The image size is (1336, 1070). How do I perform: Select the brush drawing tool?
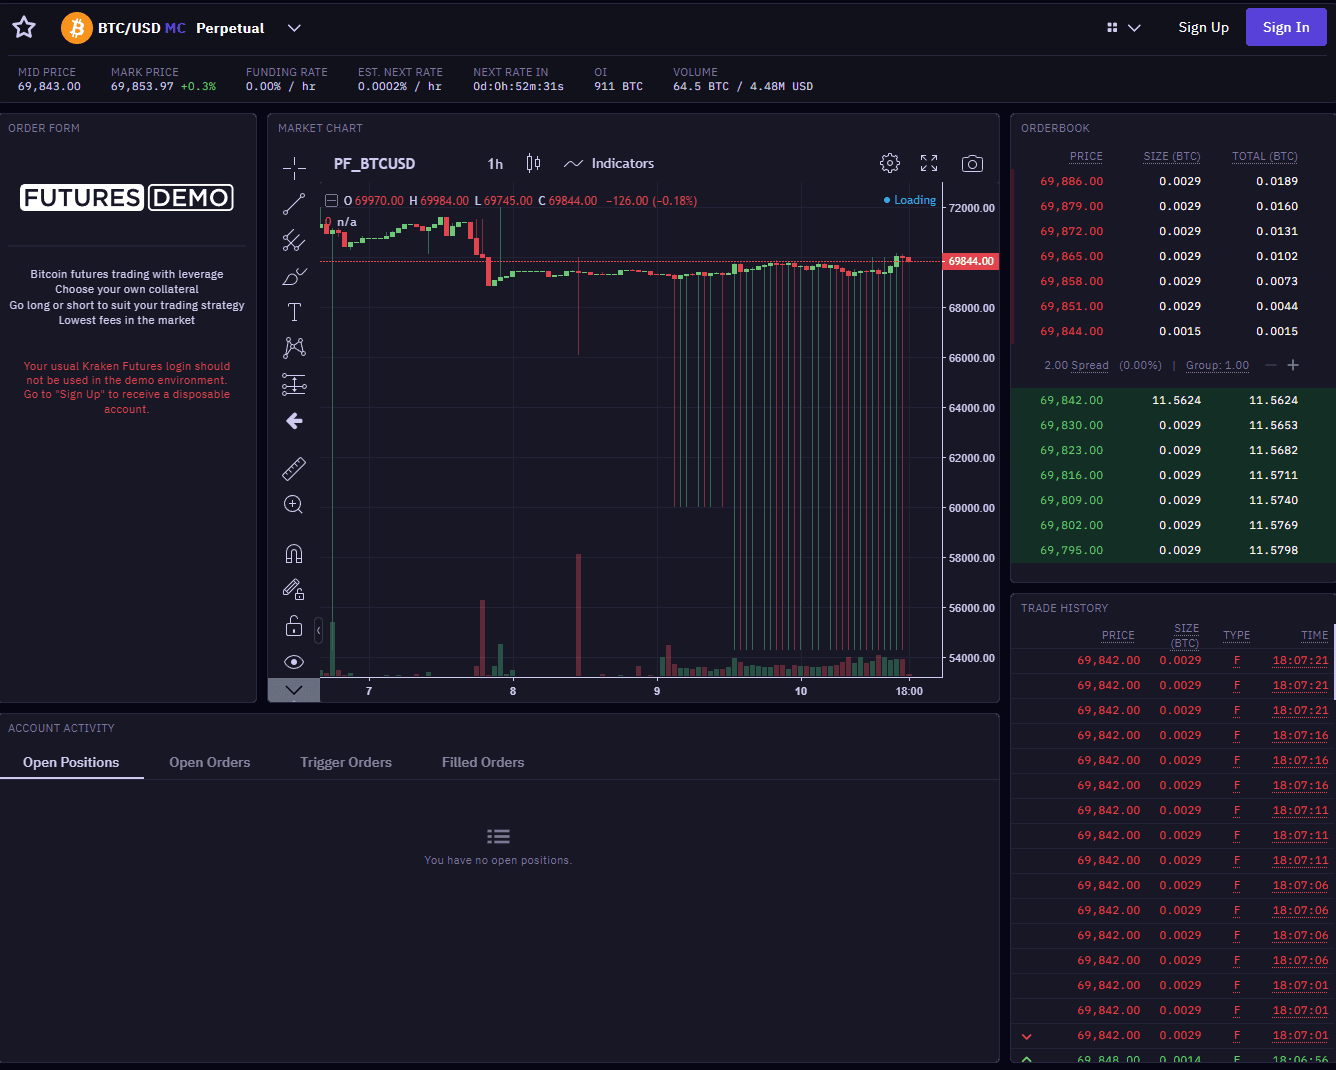294,276
